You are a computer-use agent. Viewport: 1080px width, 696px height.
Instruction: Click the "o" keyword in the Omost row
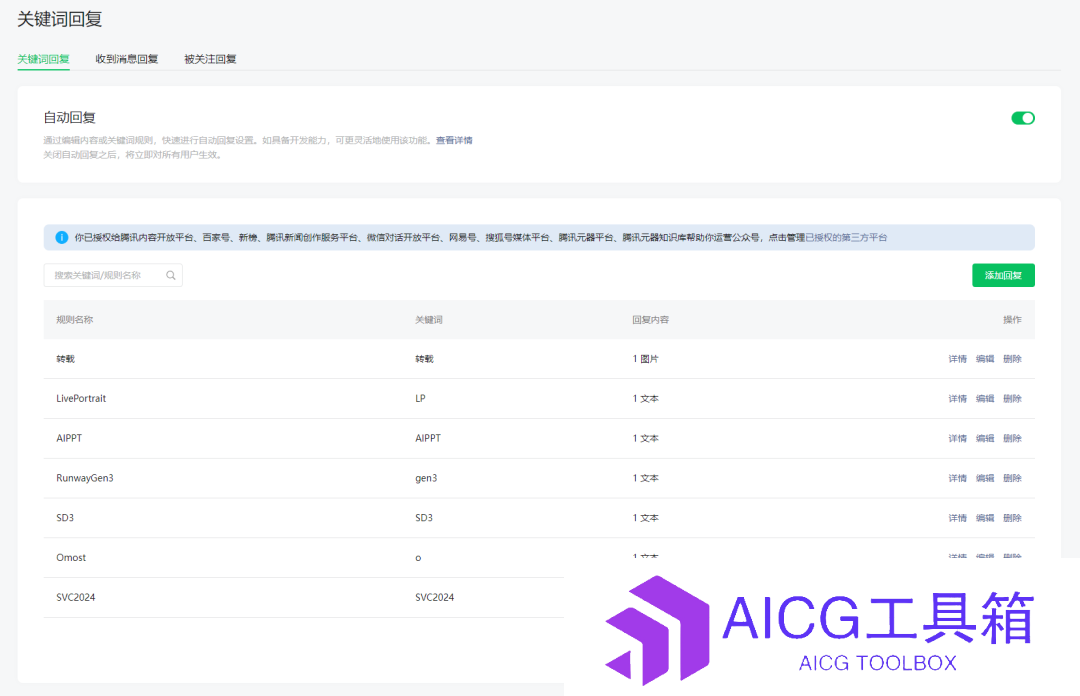click(418, 558)
